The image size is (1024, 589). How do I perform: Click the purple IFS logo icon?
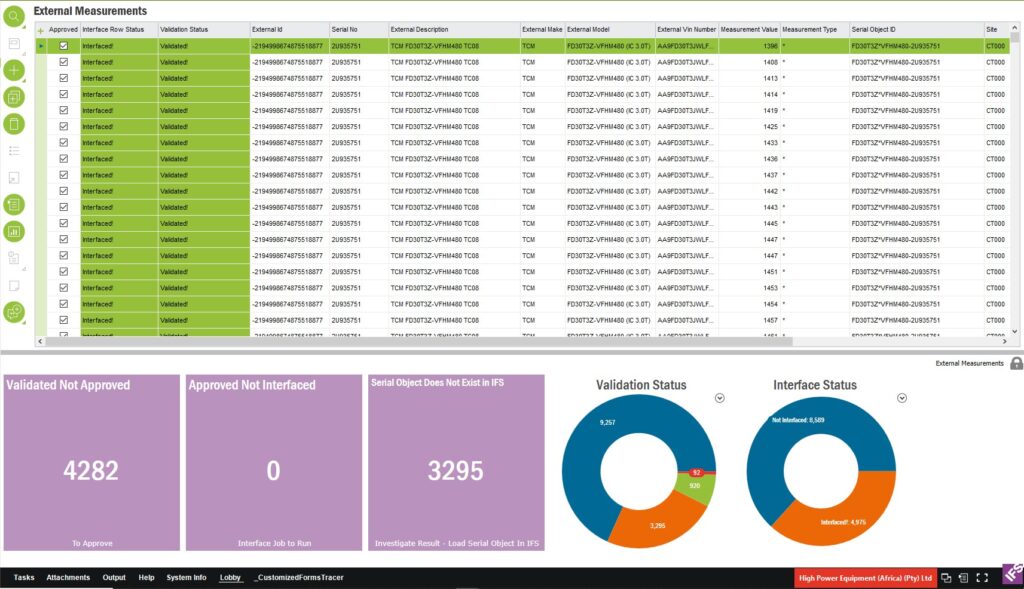click(x=1012, y=575)
